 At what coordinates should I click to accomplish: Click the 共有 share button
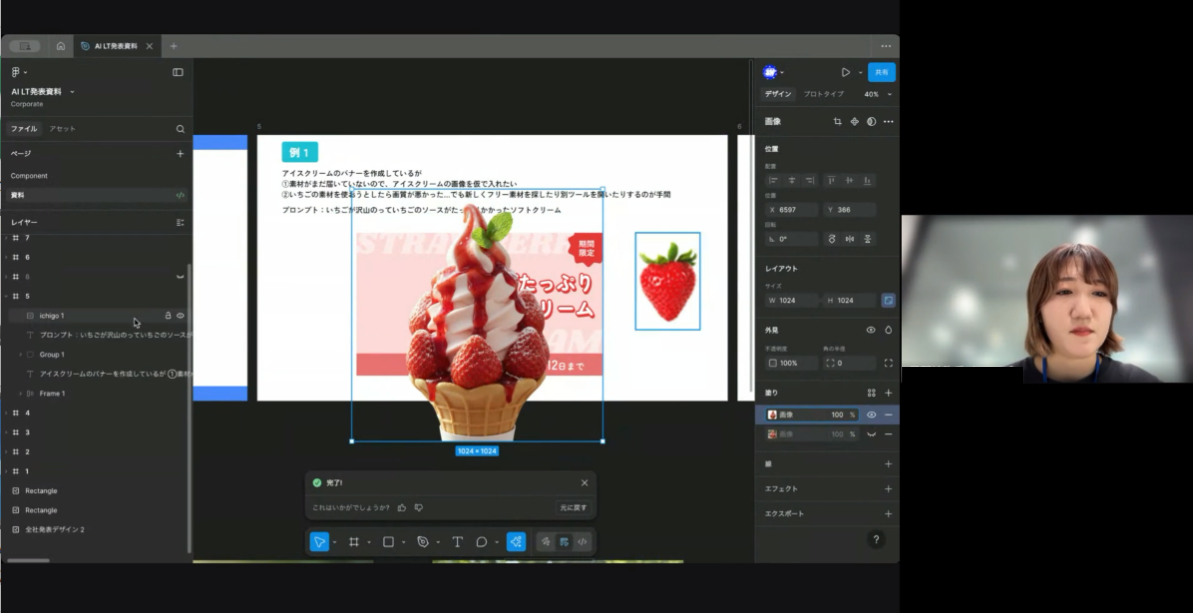(881, 72)
